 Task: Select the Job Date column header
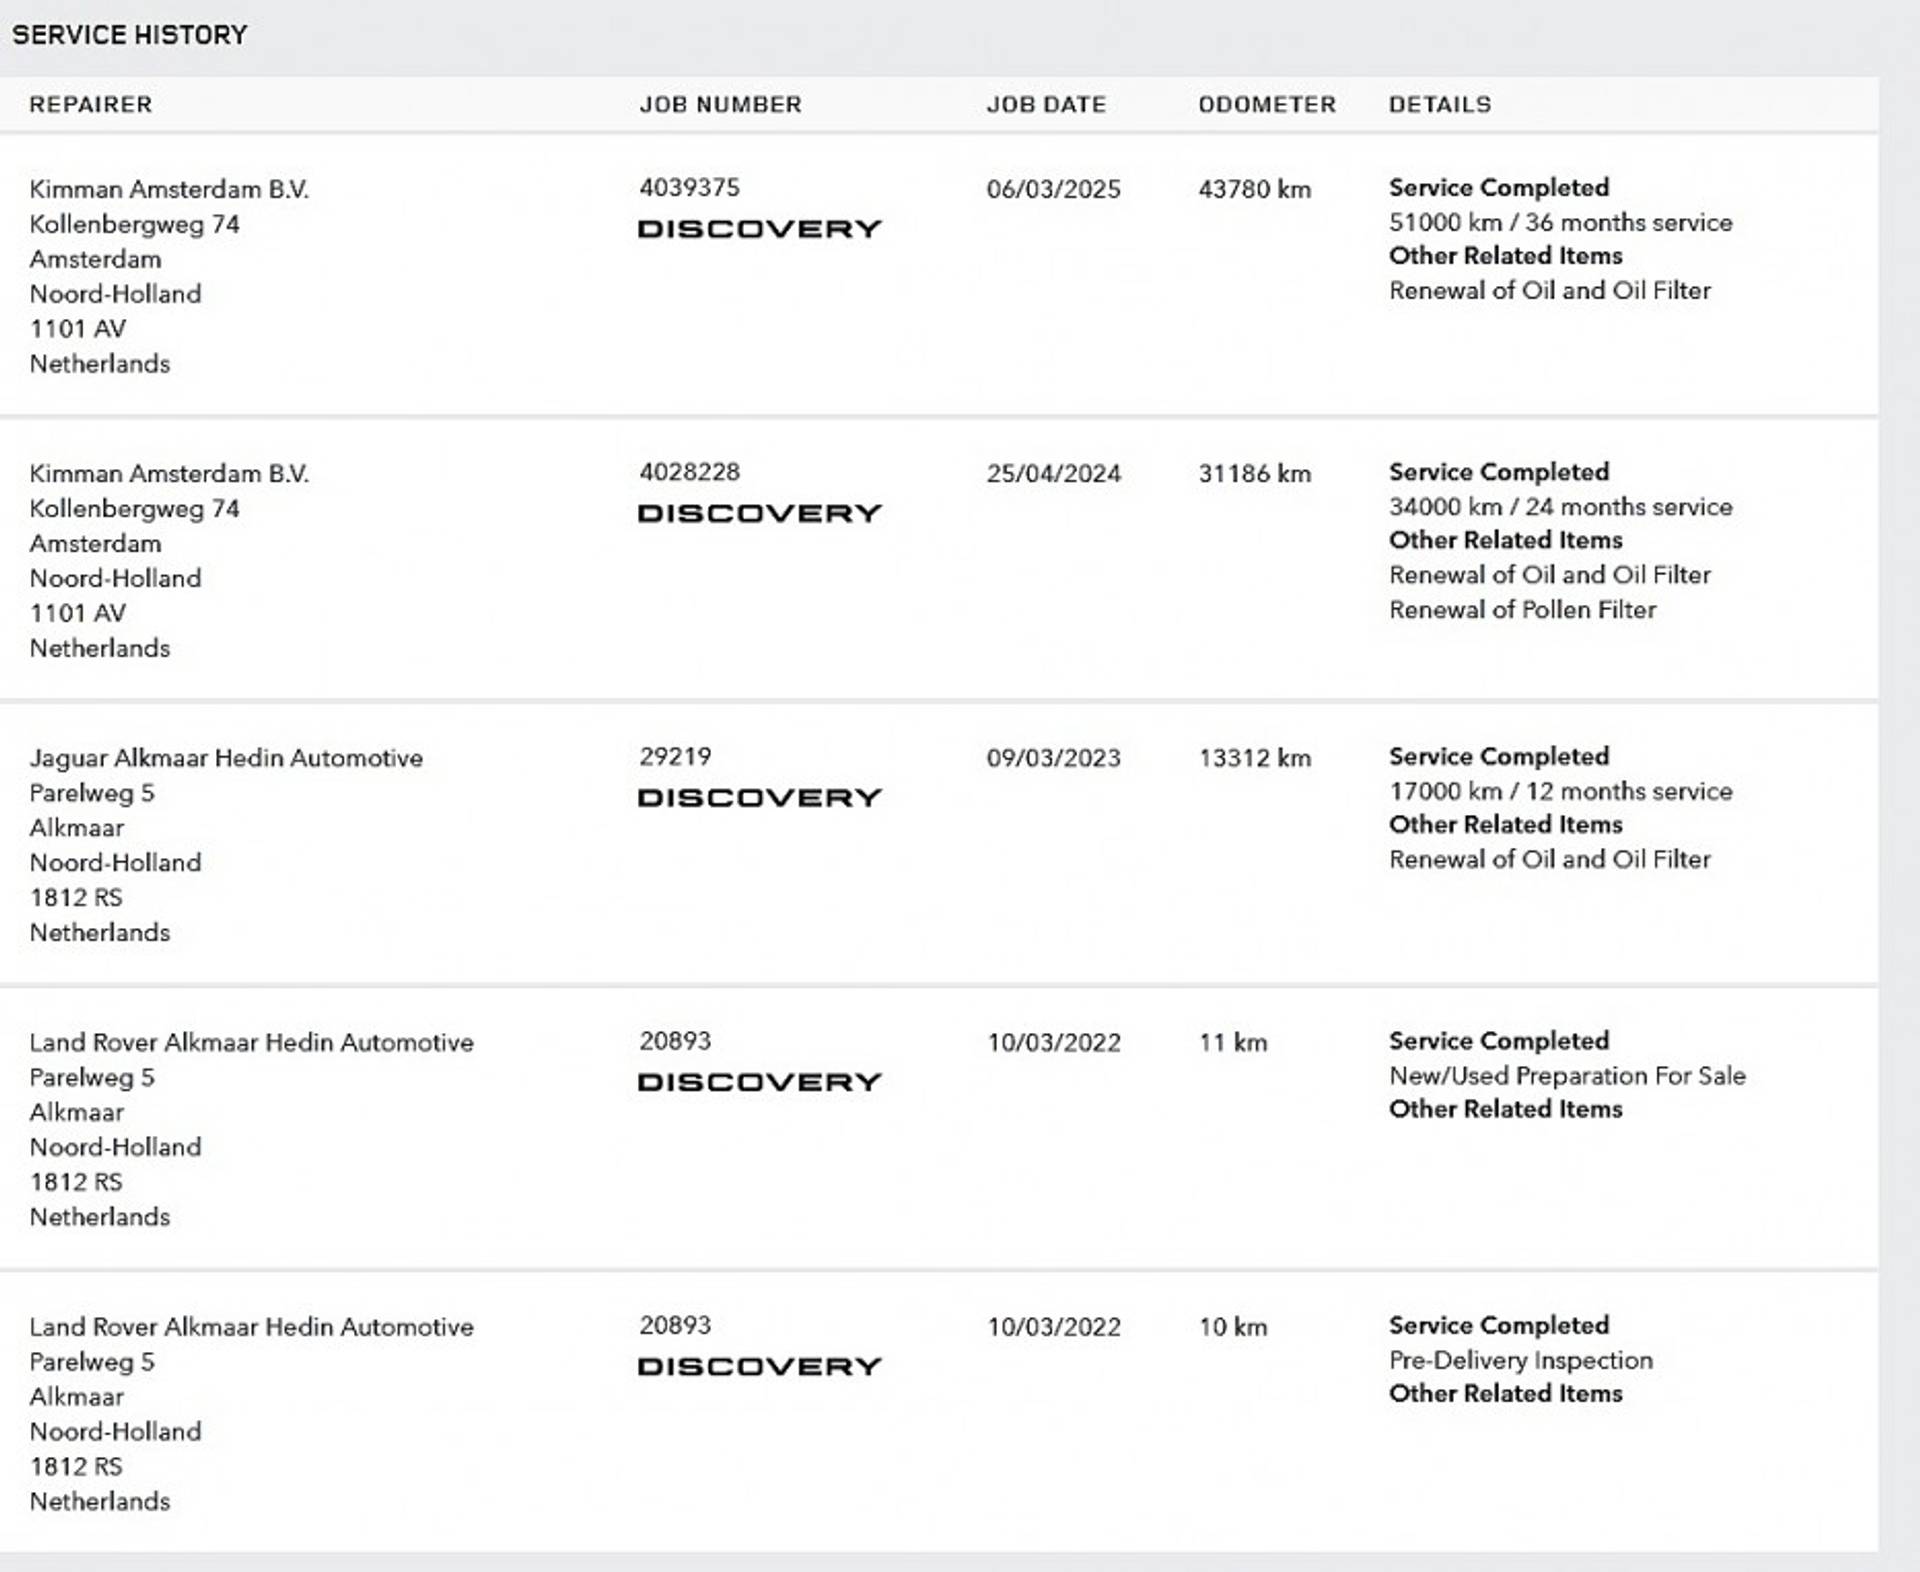click(1046, 104)
